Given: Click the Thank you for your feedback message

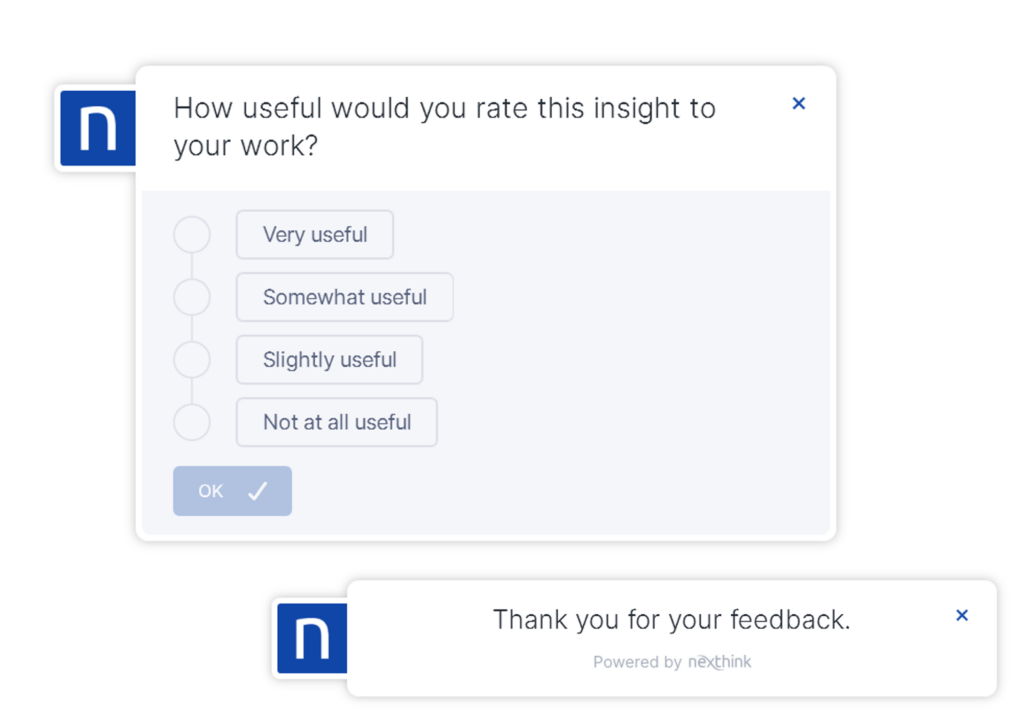Looking at the screenshot, I should pos(672,619).
